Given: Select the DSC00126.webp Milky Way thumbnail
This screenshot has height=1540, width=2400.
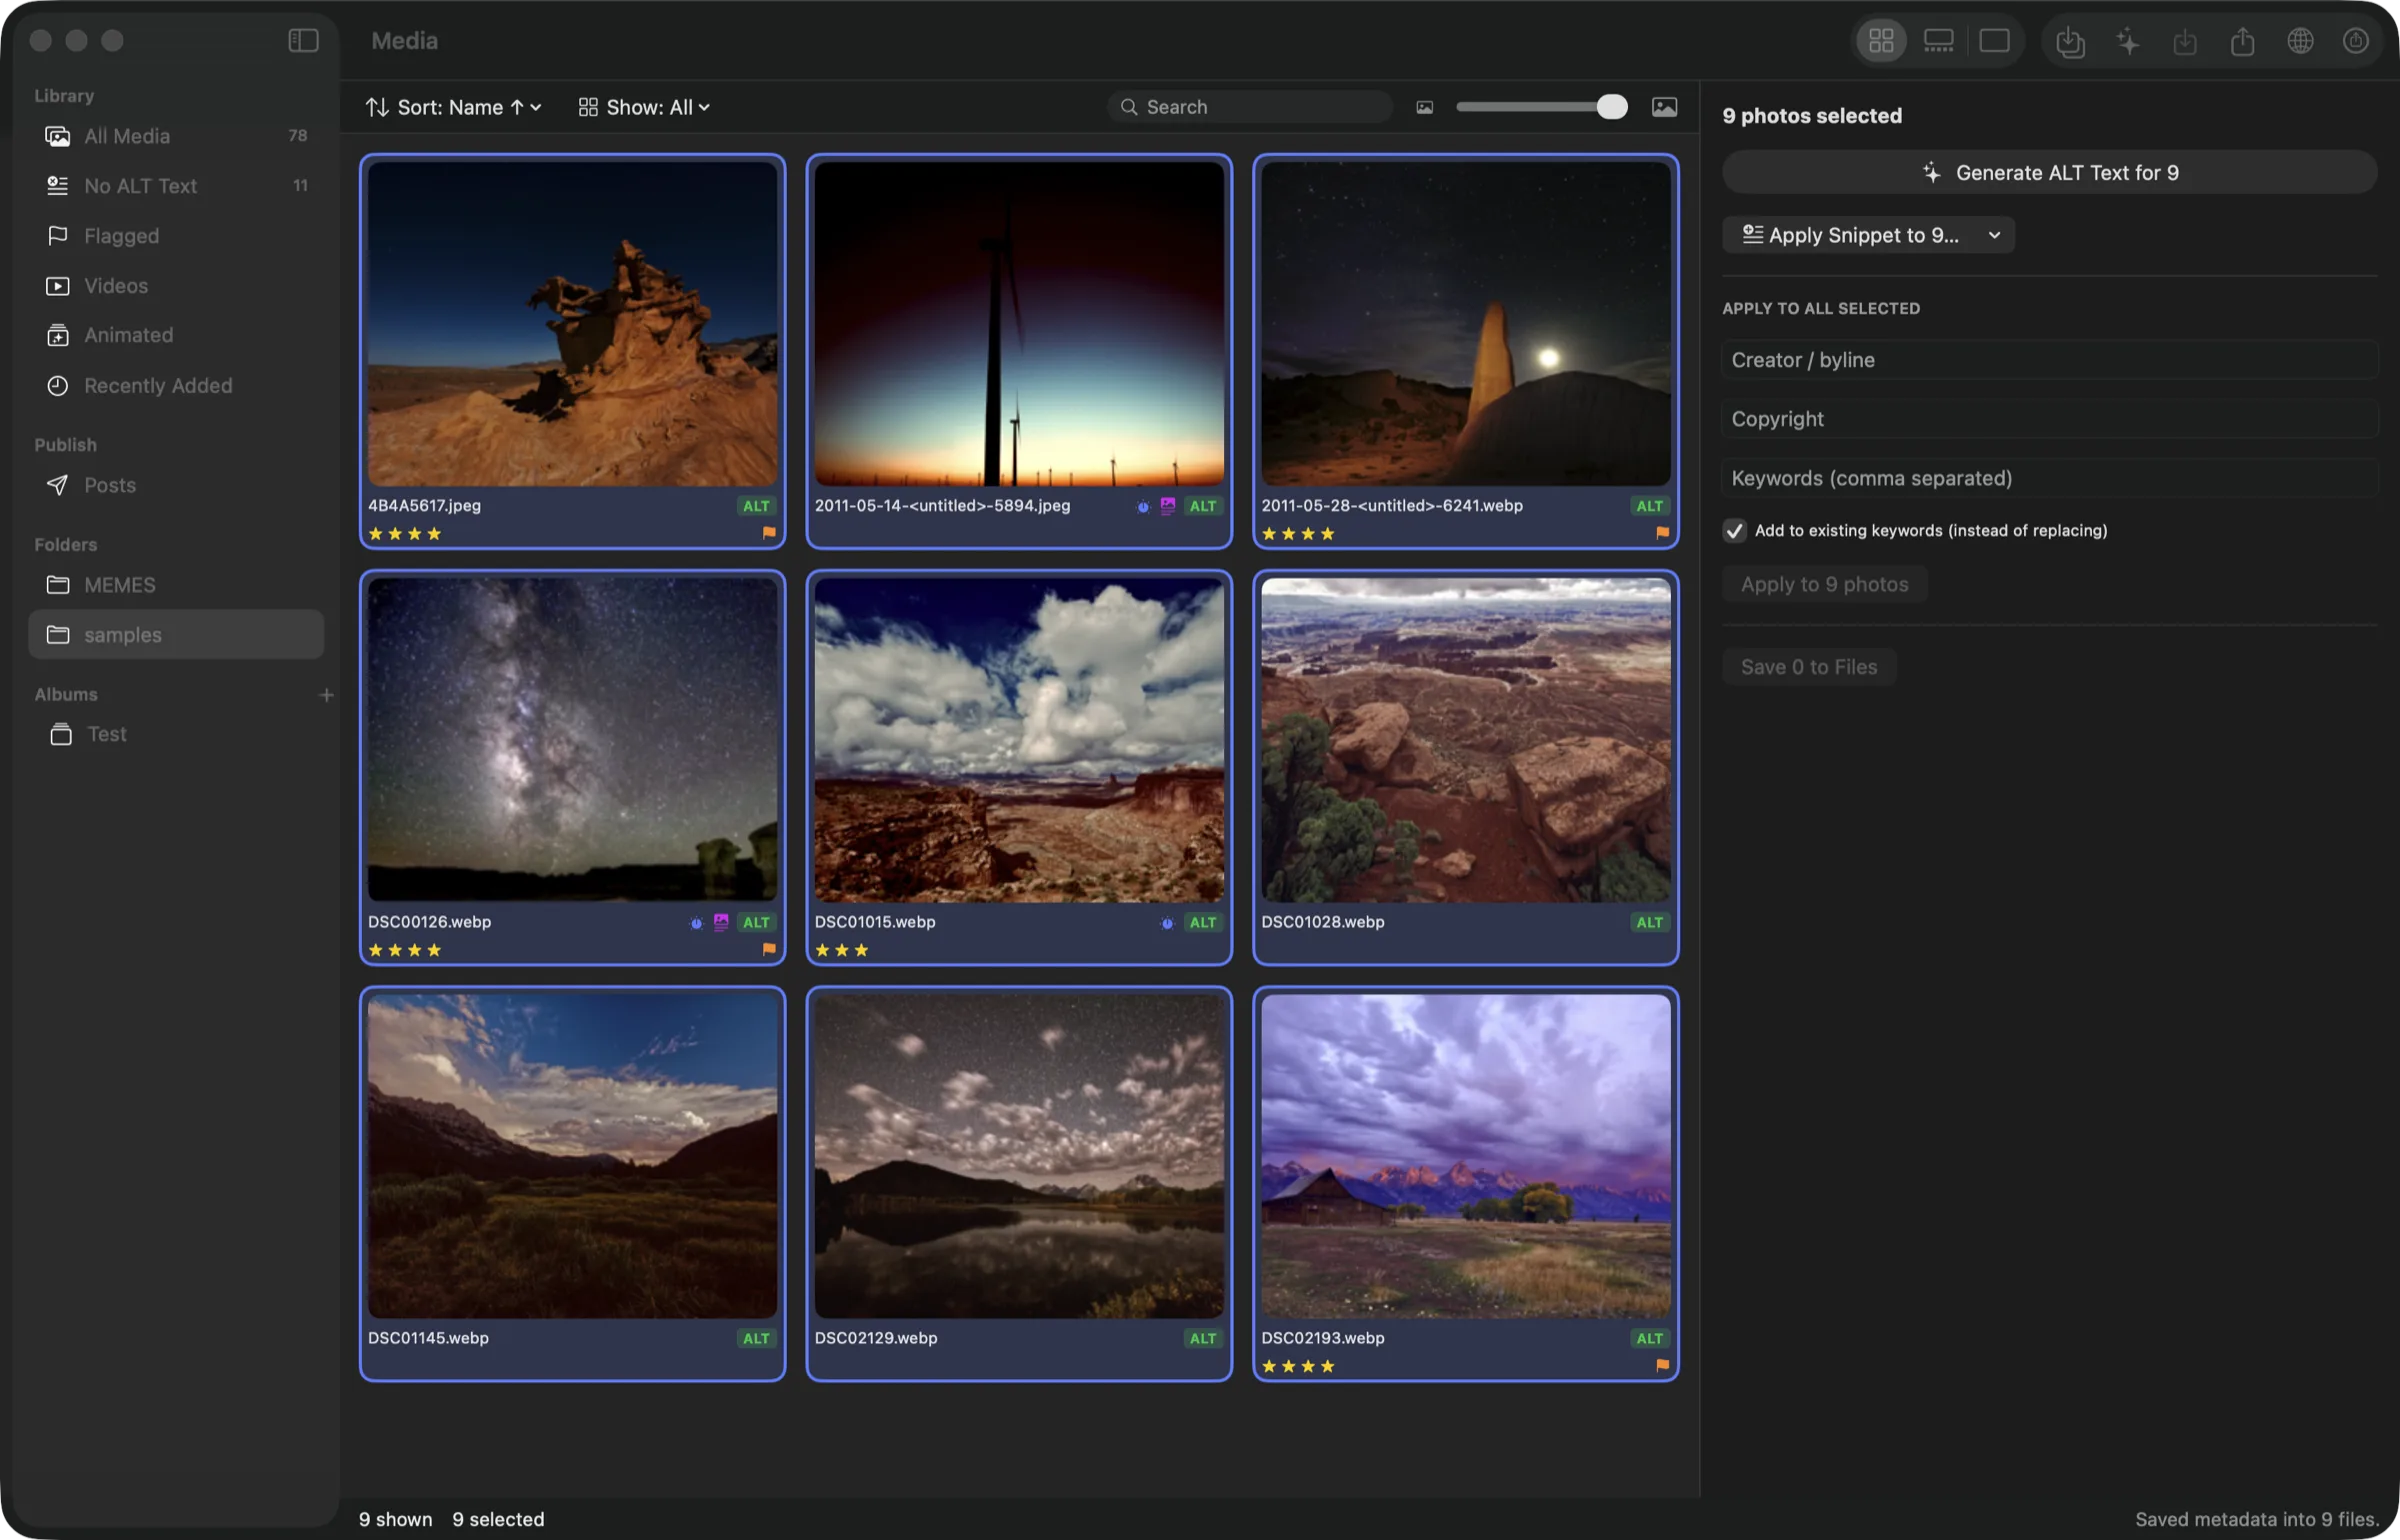Looking at the screenshot, I should pos(572,740).
